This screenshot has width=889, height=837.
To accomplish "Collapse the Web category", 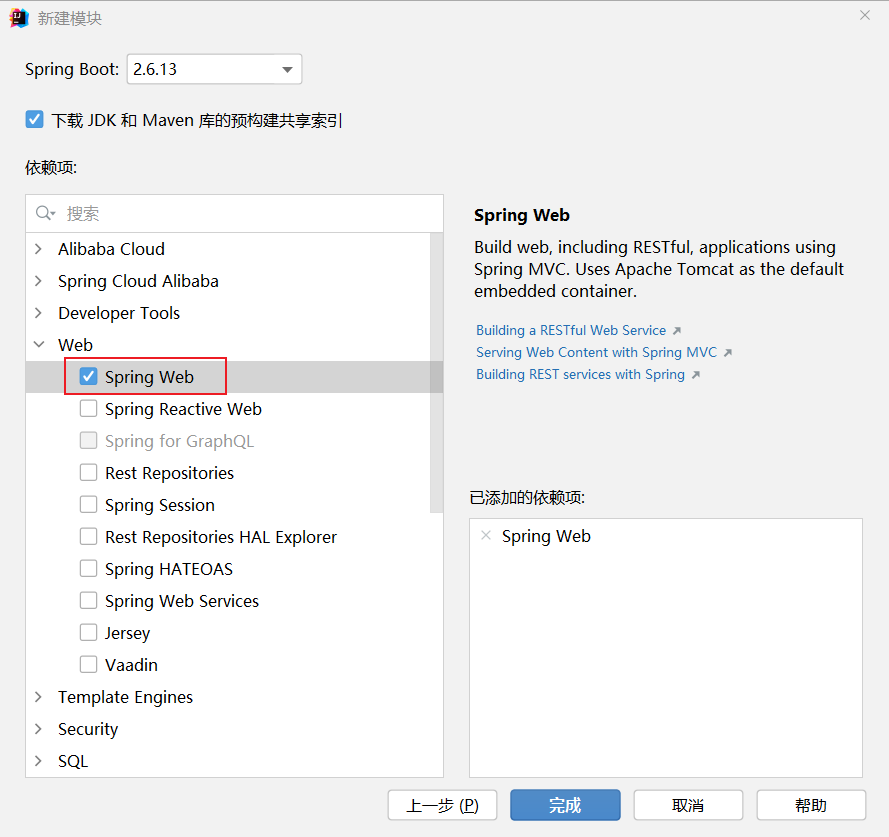I will tap(39, 345).
